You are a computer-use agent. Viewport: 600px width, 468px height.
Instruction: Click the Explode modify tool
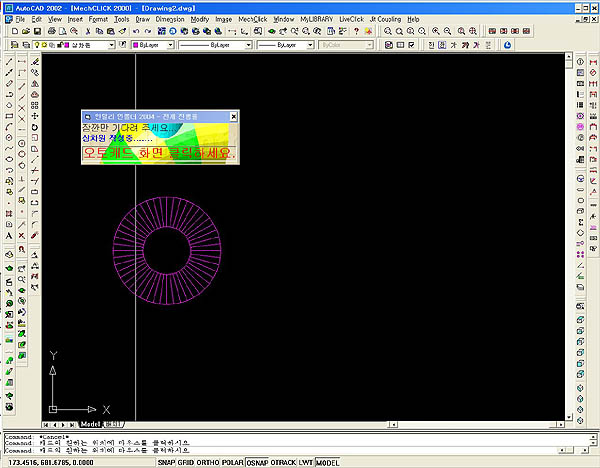click(35, 235)
